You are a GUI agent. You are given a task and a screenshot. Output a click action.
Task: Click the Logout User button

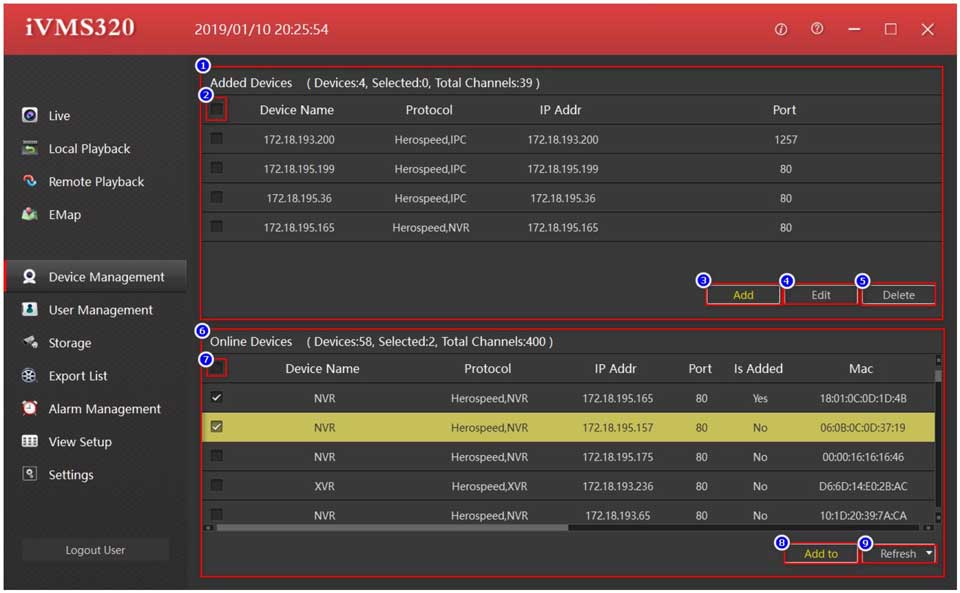(x=95, y=550)
